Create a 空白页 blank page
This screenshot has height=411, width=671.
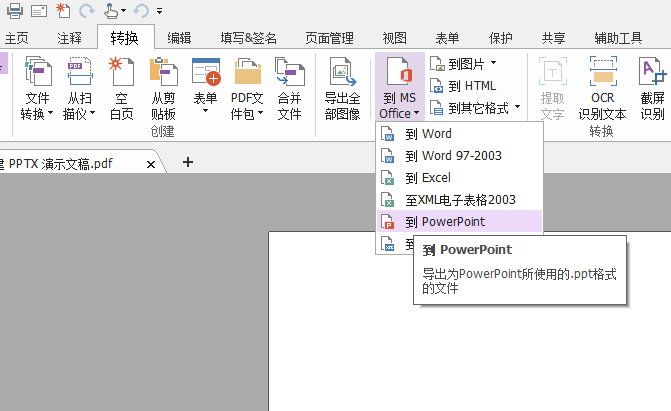click(x=122, y=88)
